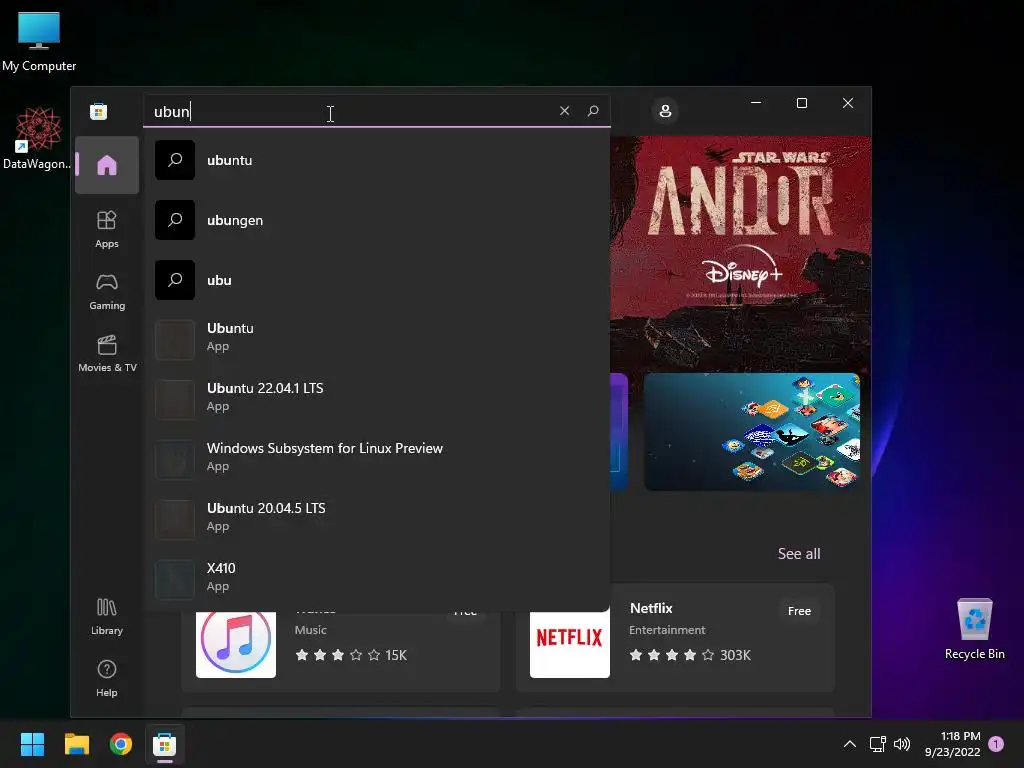Open network status tray icon
The width and height of the screenshot is (1024, 768).
(x=877, y=744)
